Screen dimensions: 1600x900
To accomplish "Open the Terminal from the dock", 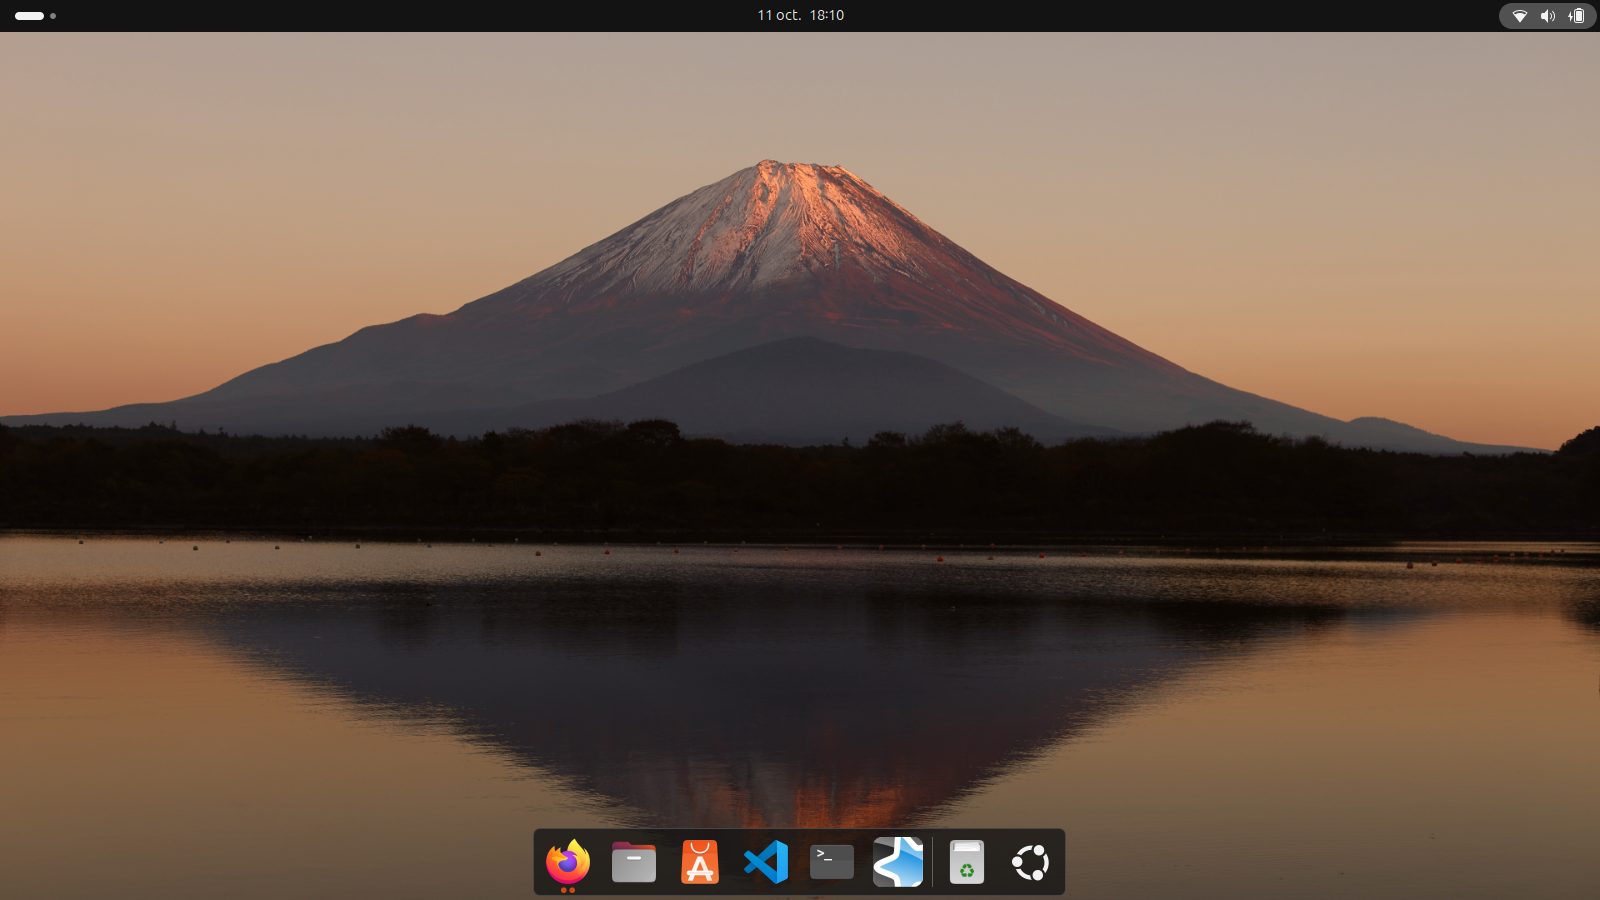I will [832, 862].
